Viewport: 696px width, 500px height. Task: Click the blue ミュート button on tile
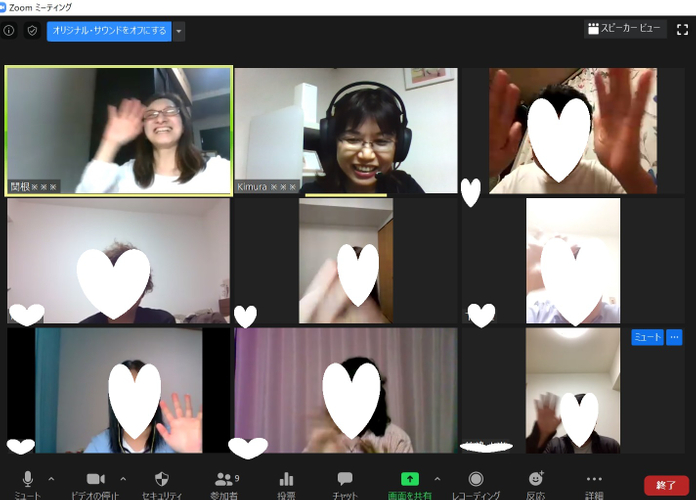646,338
